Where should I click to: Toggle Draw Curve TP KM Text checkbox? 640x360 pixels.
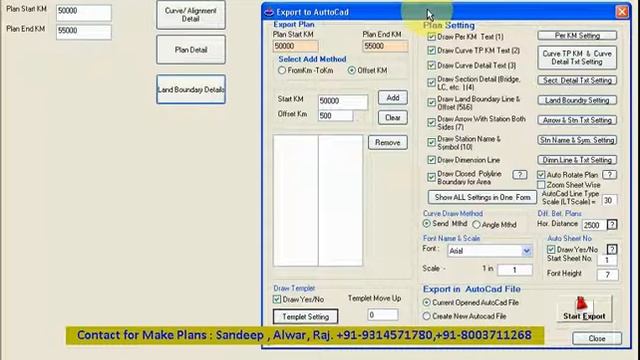point(431,51)
